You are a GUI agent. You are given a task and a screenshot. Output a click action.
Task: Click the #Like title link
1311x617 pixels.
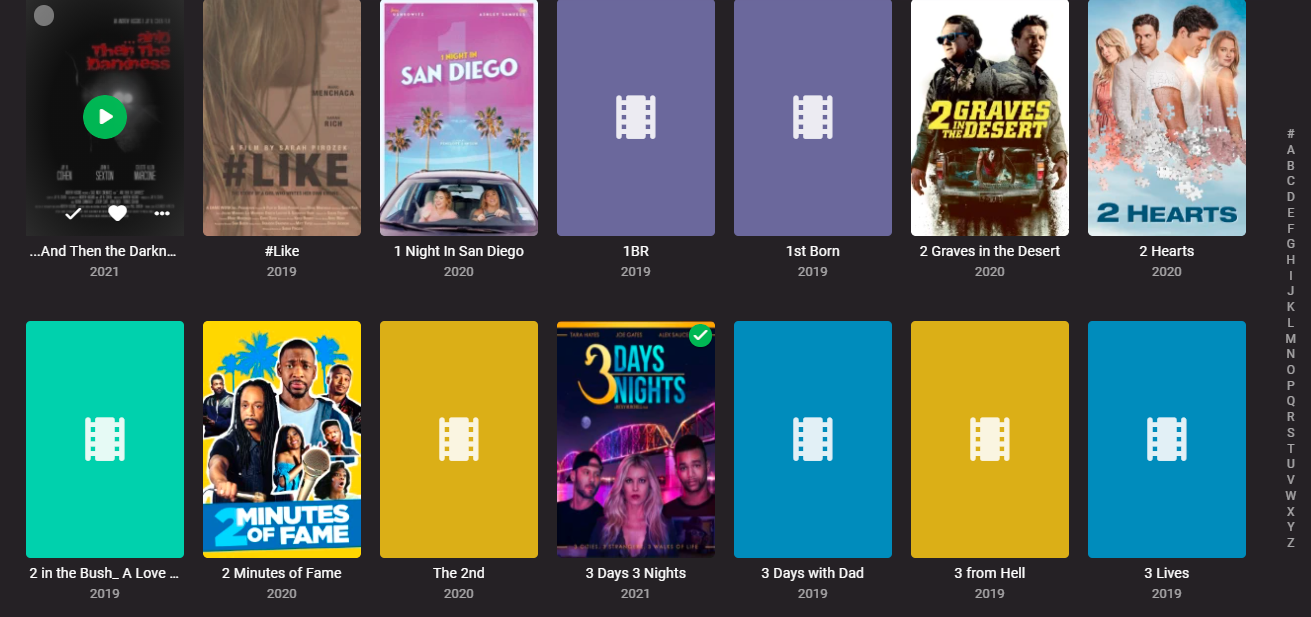coord(282,251)
